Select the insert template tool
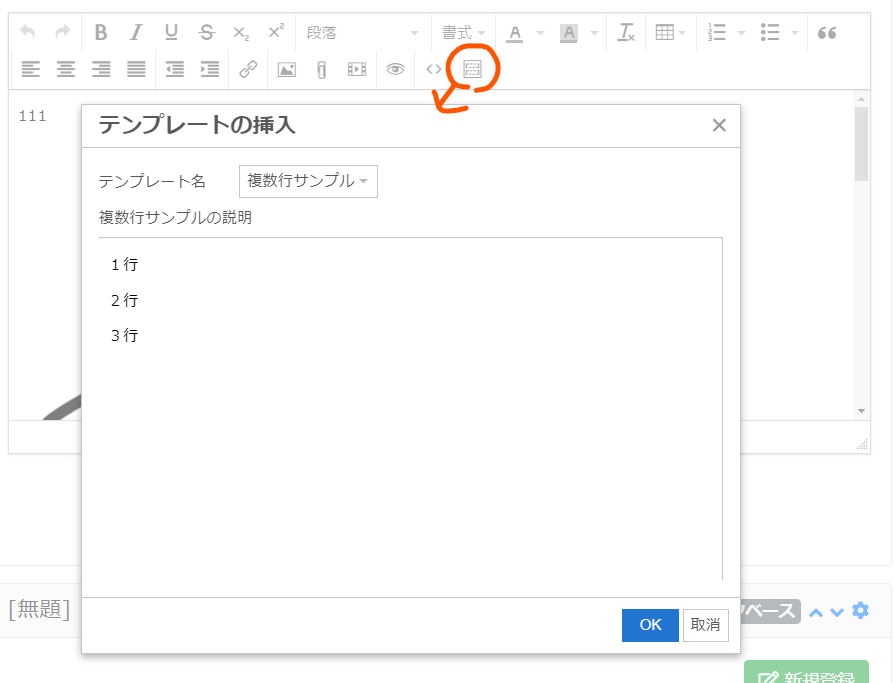 pos(470,69)
